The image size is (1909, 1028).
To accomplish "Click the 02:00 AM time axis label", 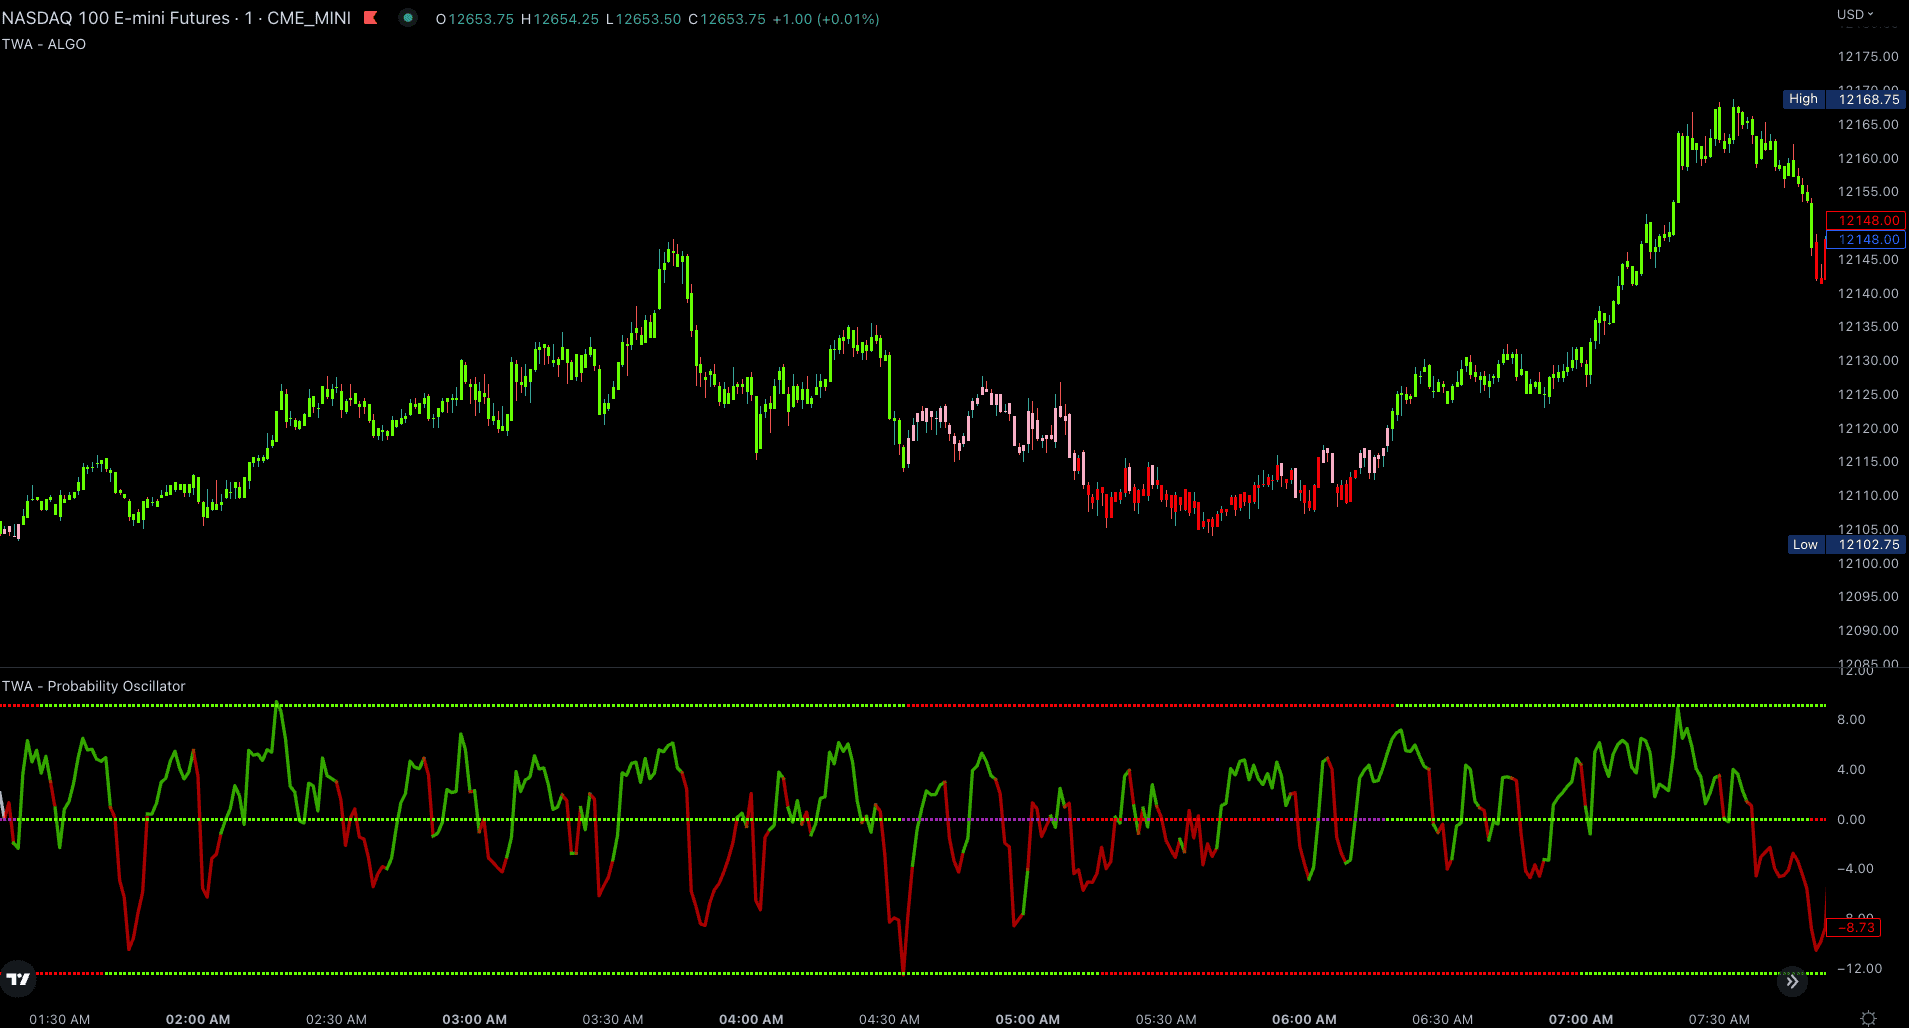I will click(x=198, y=1019).
